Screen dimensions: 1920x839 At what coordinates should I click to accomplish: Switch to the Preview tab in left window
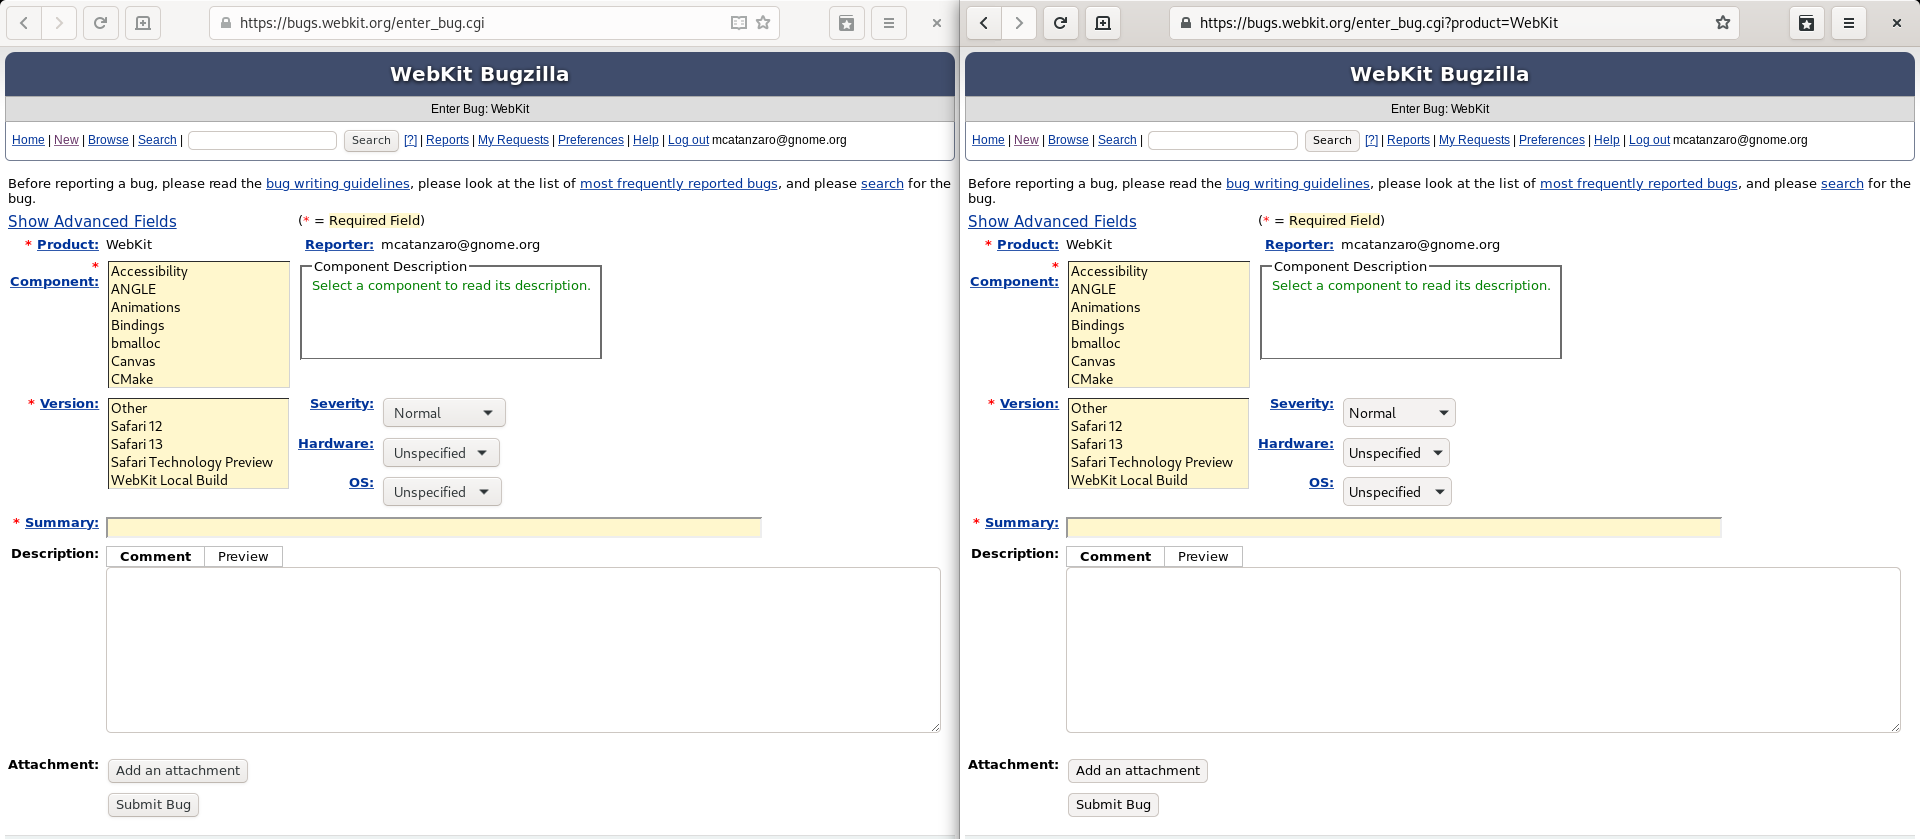pos(243,557)
